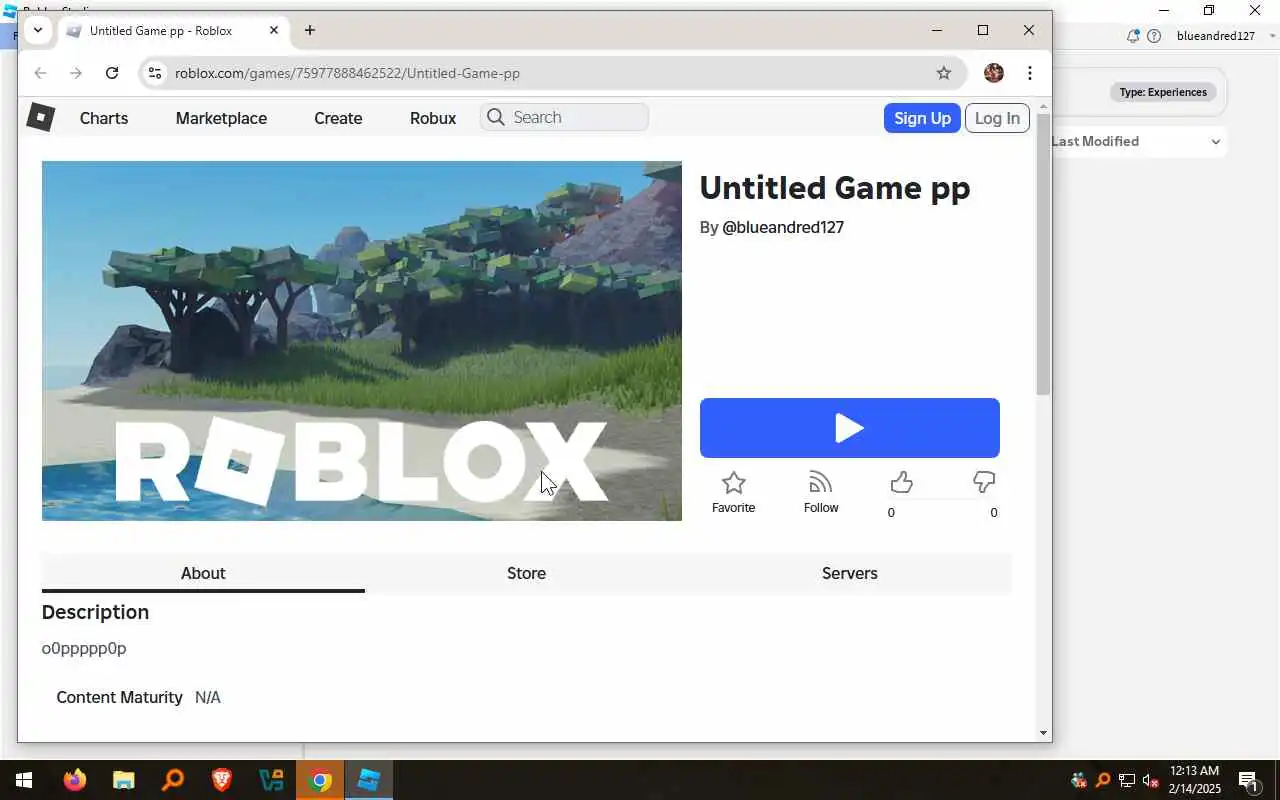Open the VS-style editor taskbar icon
The image size is (1280, 800).
point(271,780)
